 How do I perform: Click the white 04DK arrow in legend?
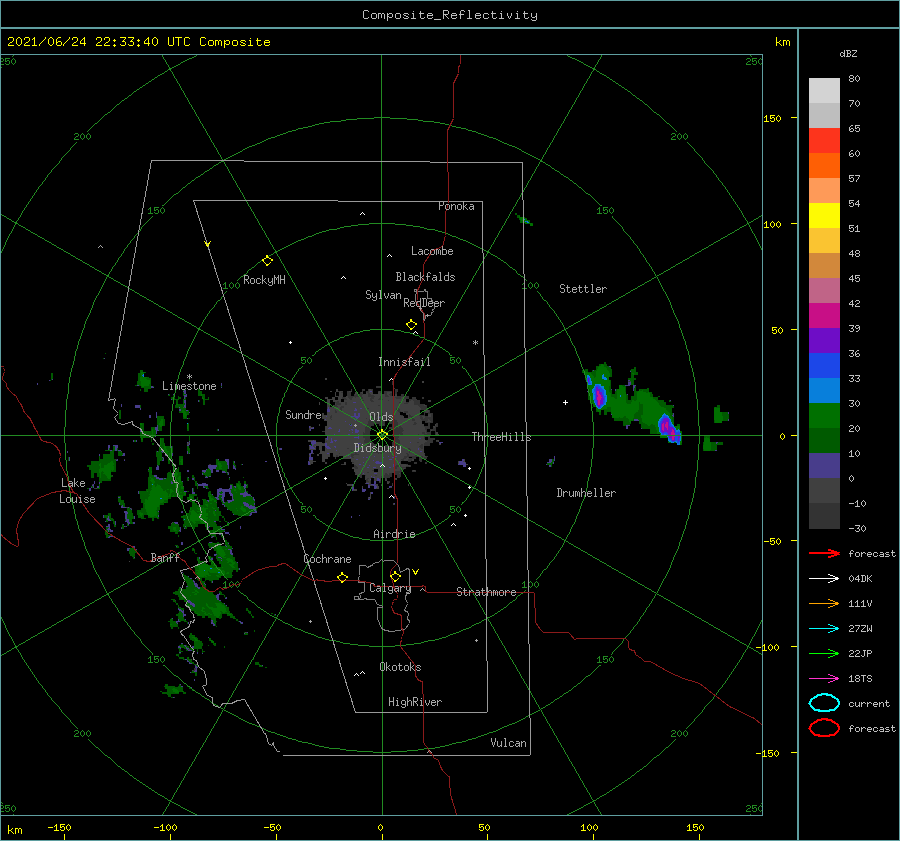click(x=824, y=578)
